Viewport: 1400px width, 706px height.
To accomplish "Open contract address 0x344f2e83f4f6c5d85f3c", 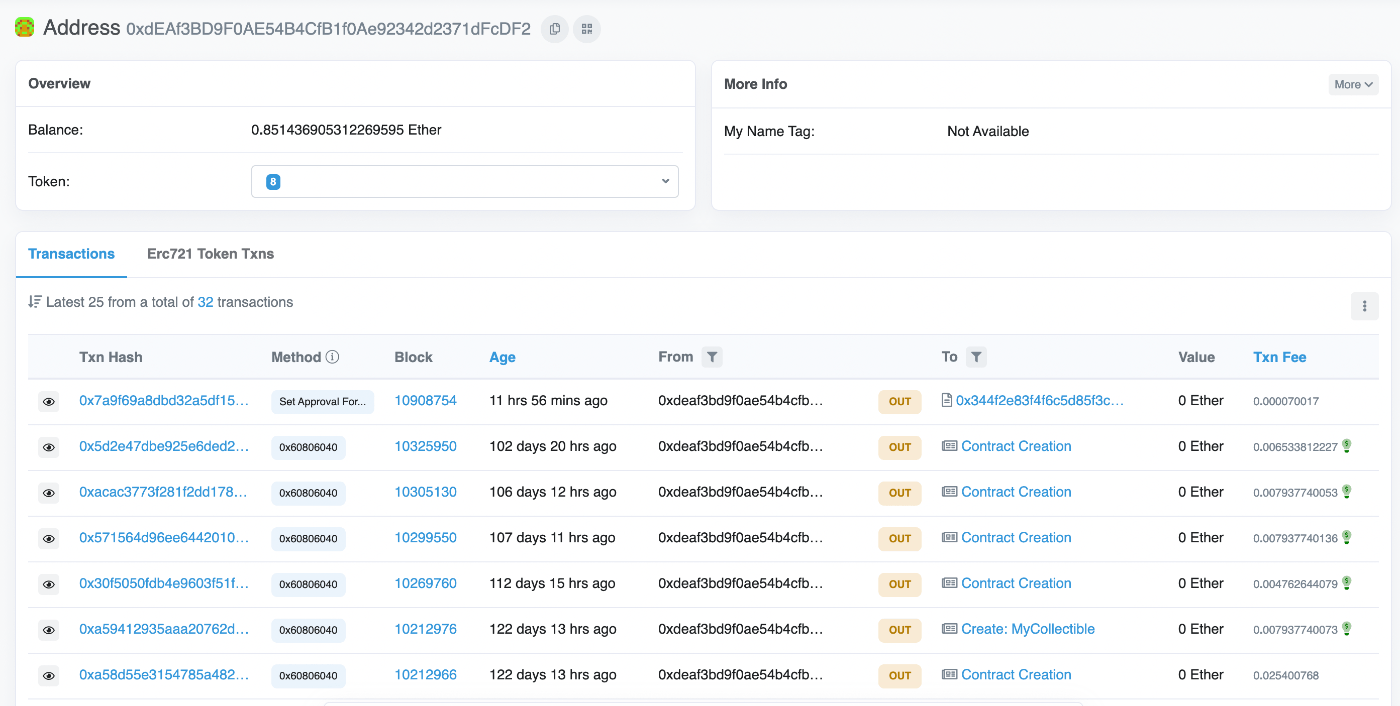I will coord(1040,400).
